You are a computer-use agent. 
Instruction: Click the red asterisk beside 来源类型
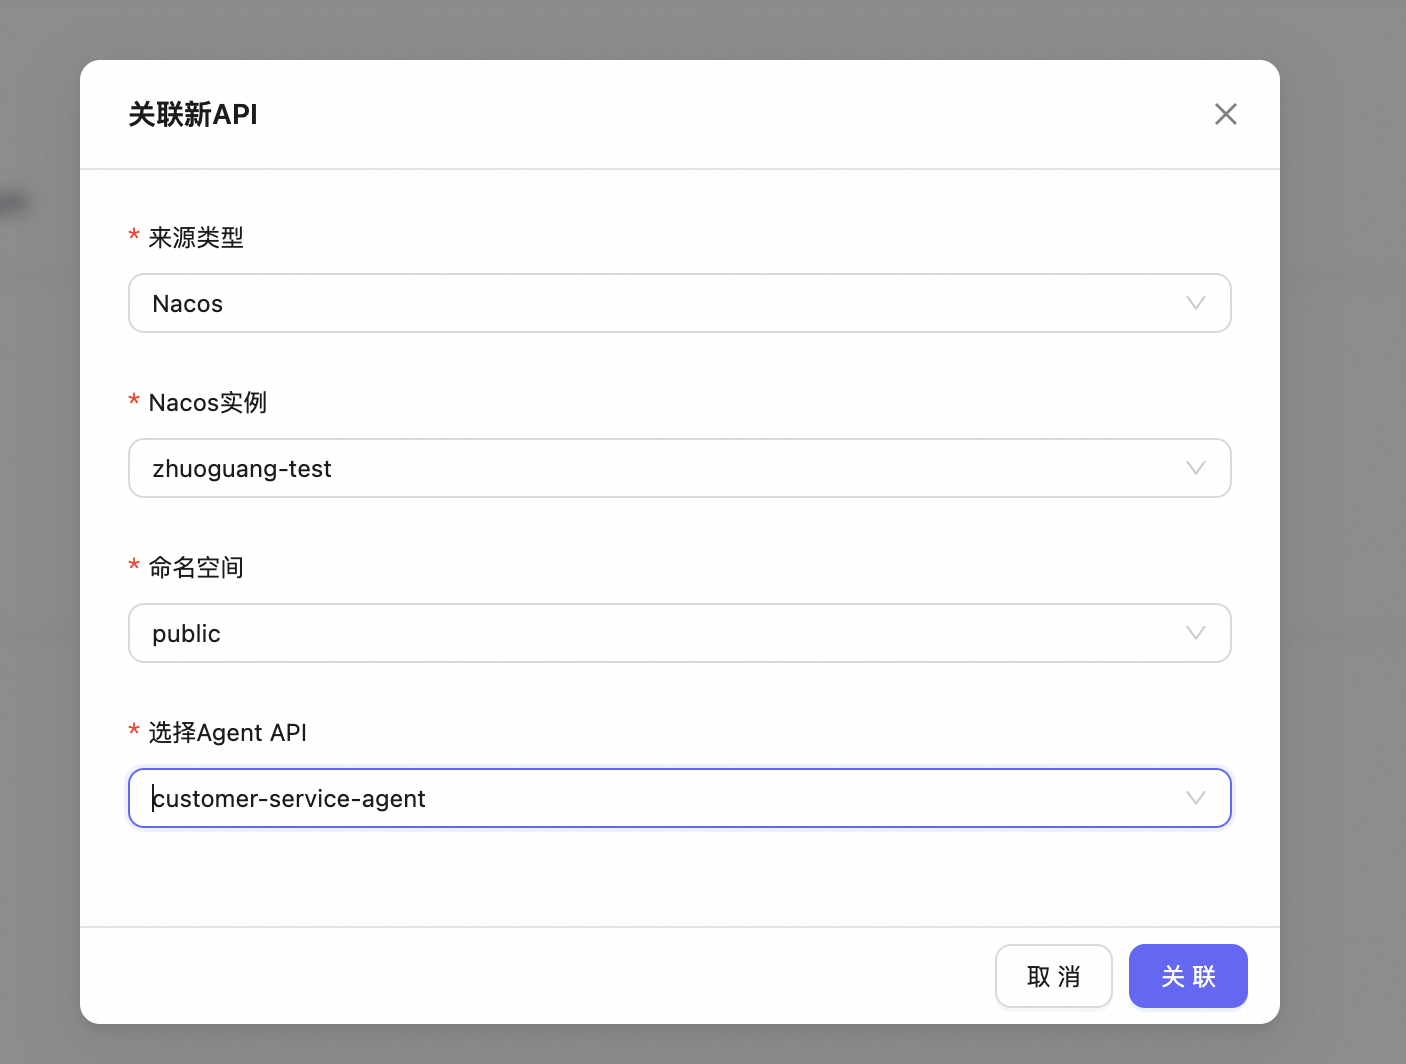[134, 236]
